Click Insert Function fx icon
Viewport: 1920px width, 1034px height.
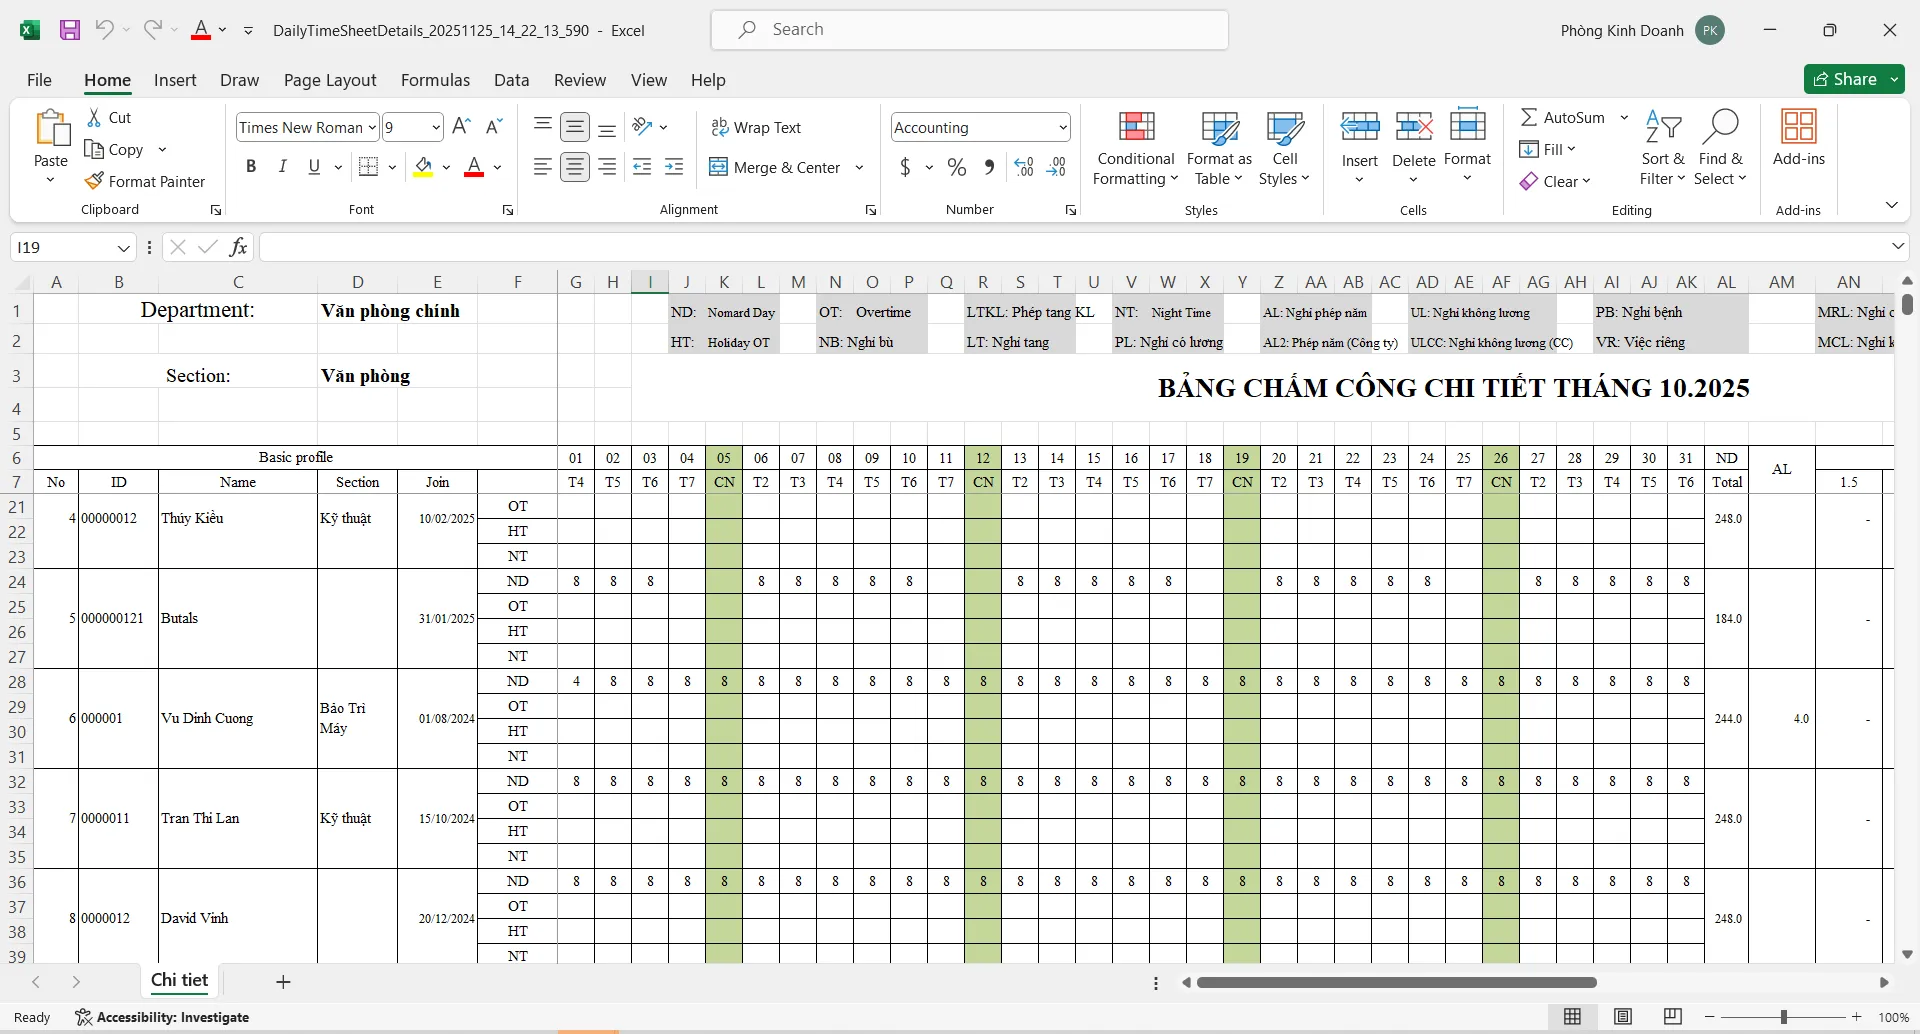click(238, 247)
